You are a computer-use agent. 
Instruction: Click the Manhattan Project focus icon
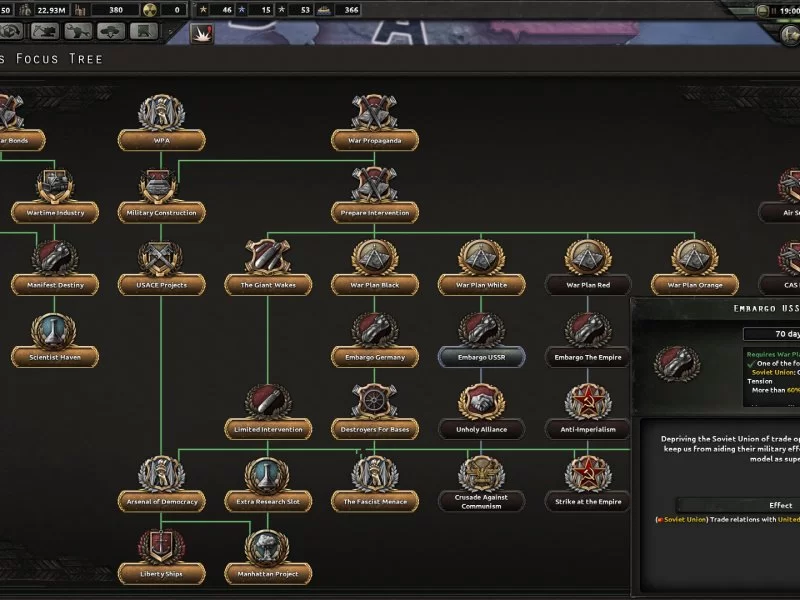(268, 546)
